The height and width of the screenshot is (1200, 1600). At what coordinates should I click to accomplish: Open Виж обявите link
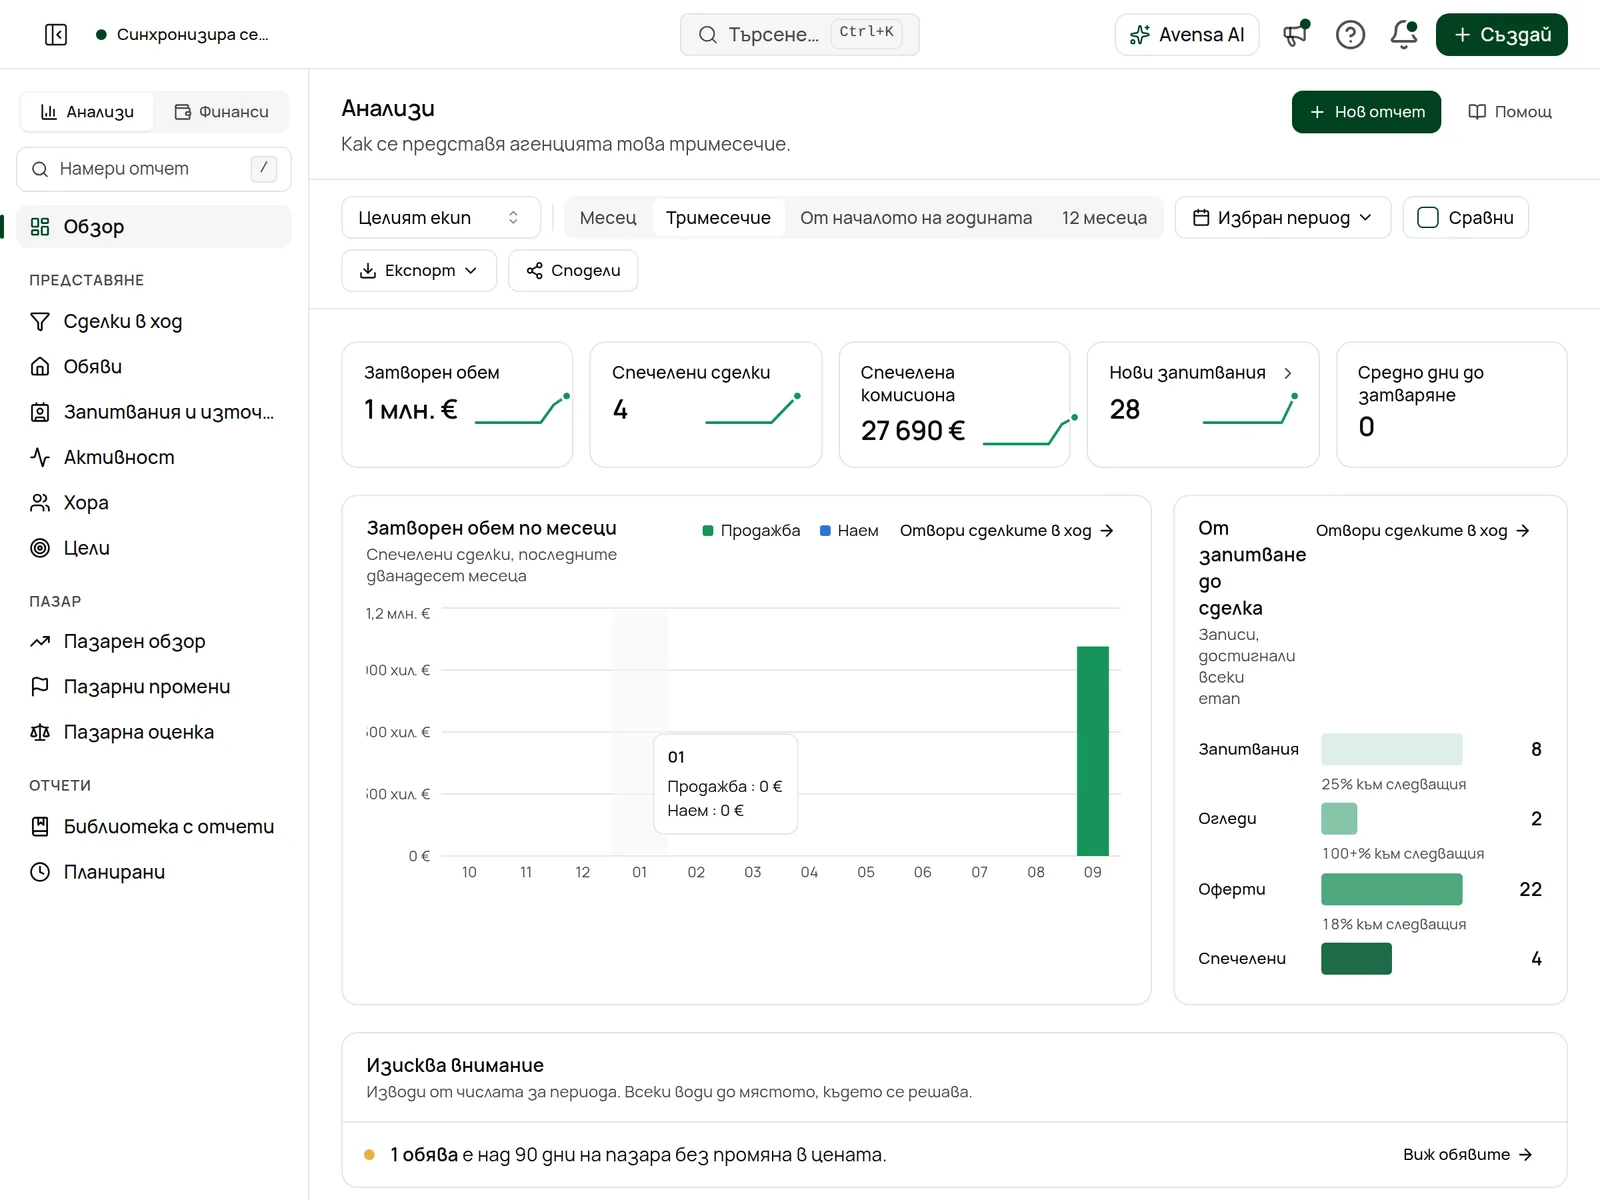[x=1468, y=1155]
